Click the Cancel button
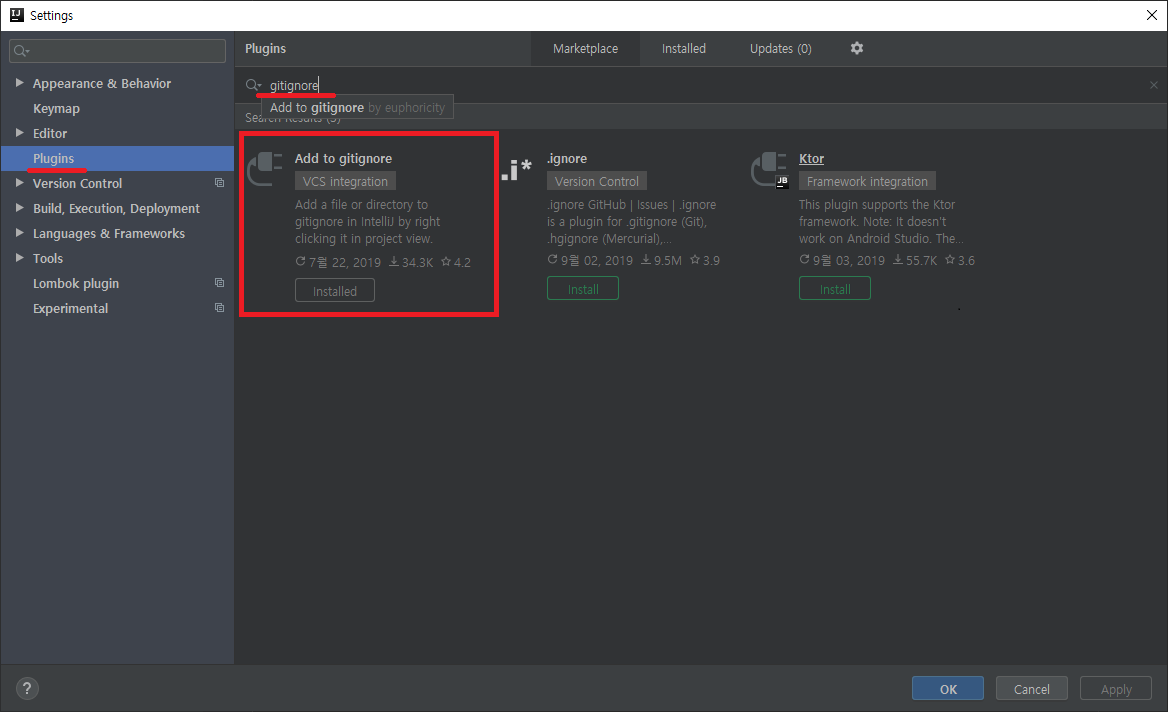 coord(1032,688)
